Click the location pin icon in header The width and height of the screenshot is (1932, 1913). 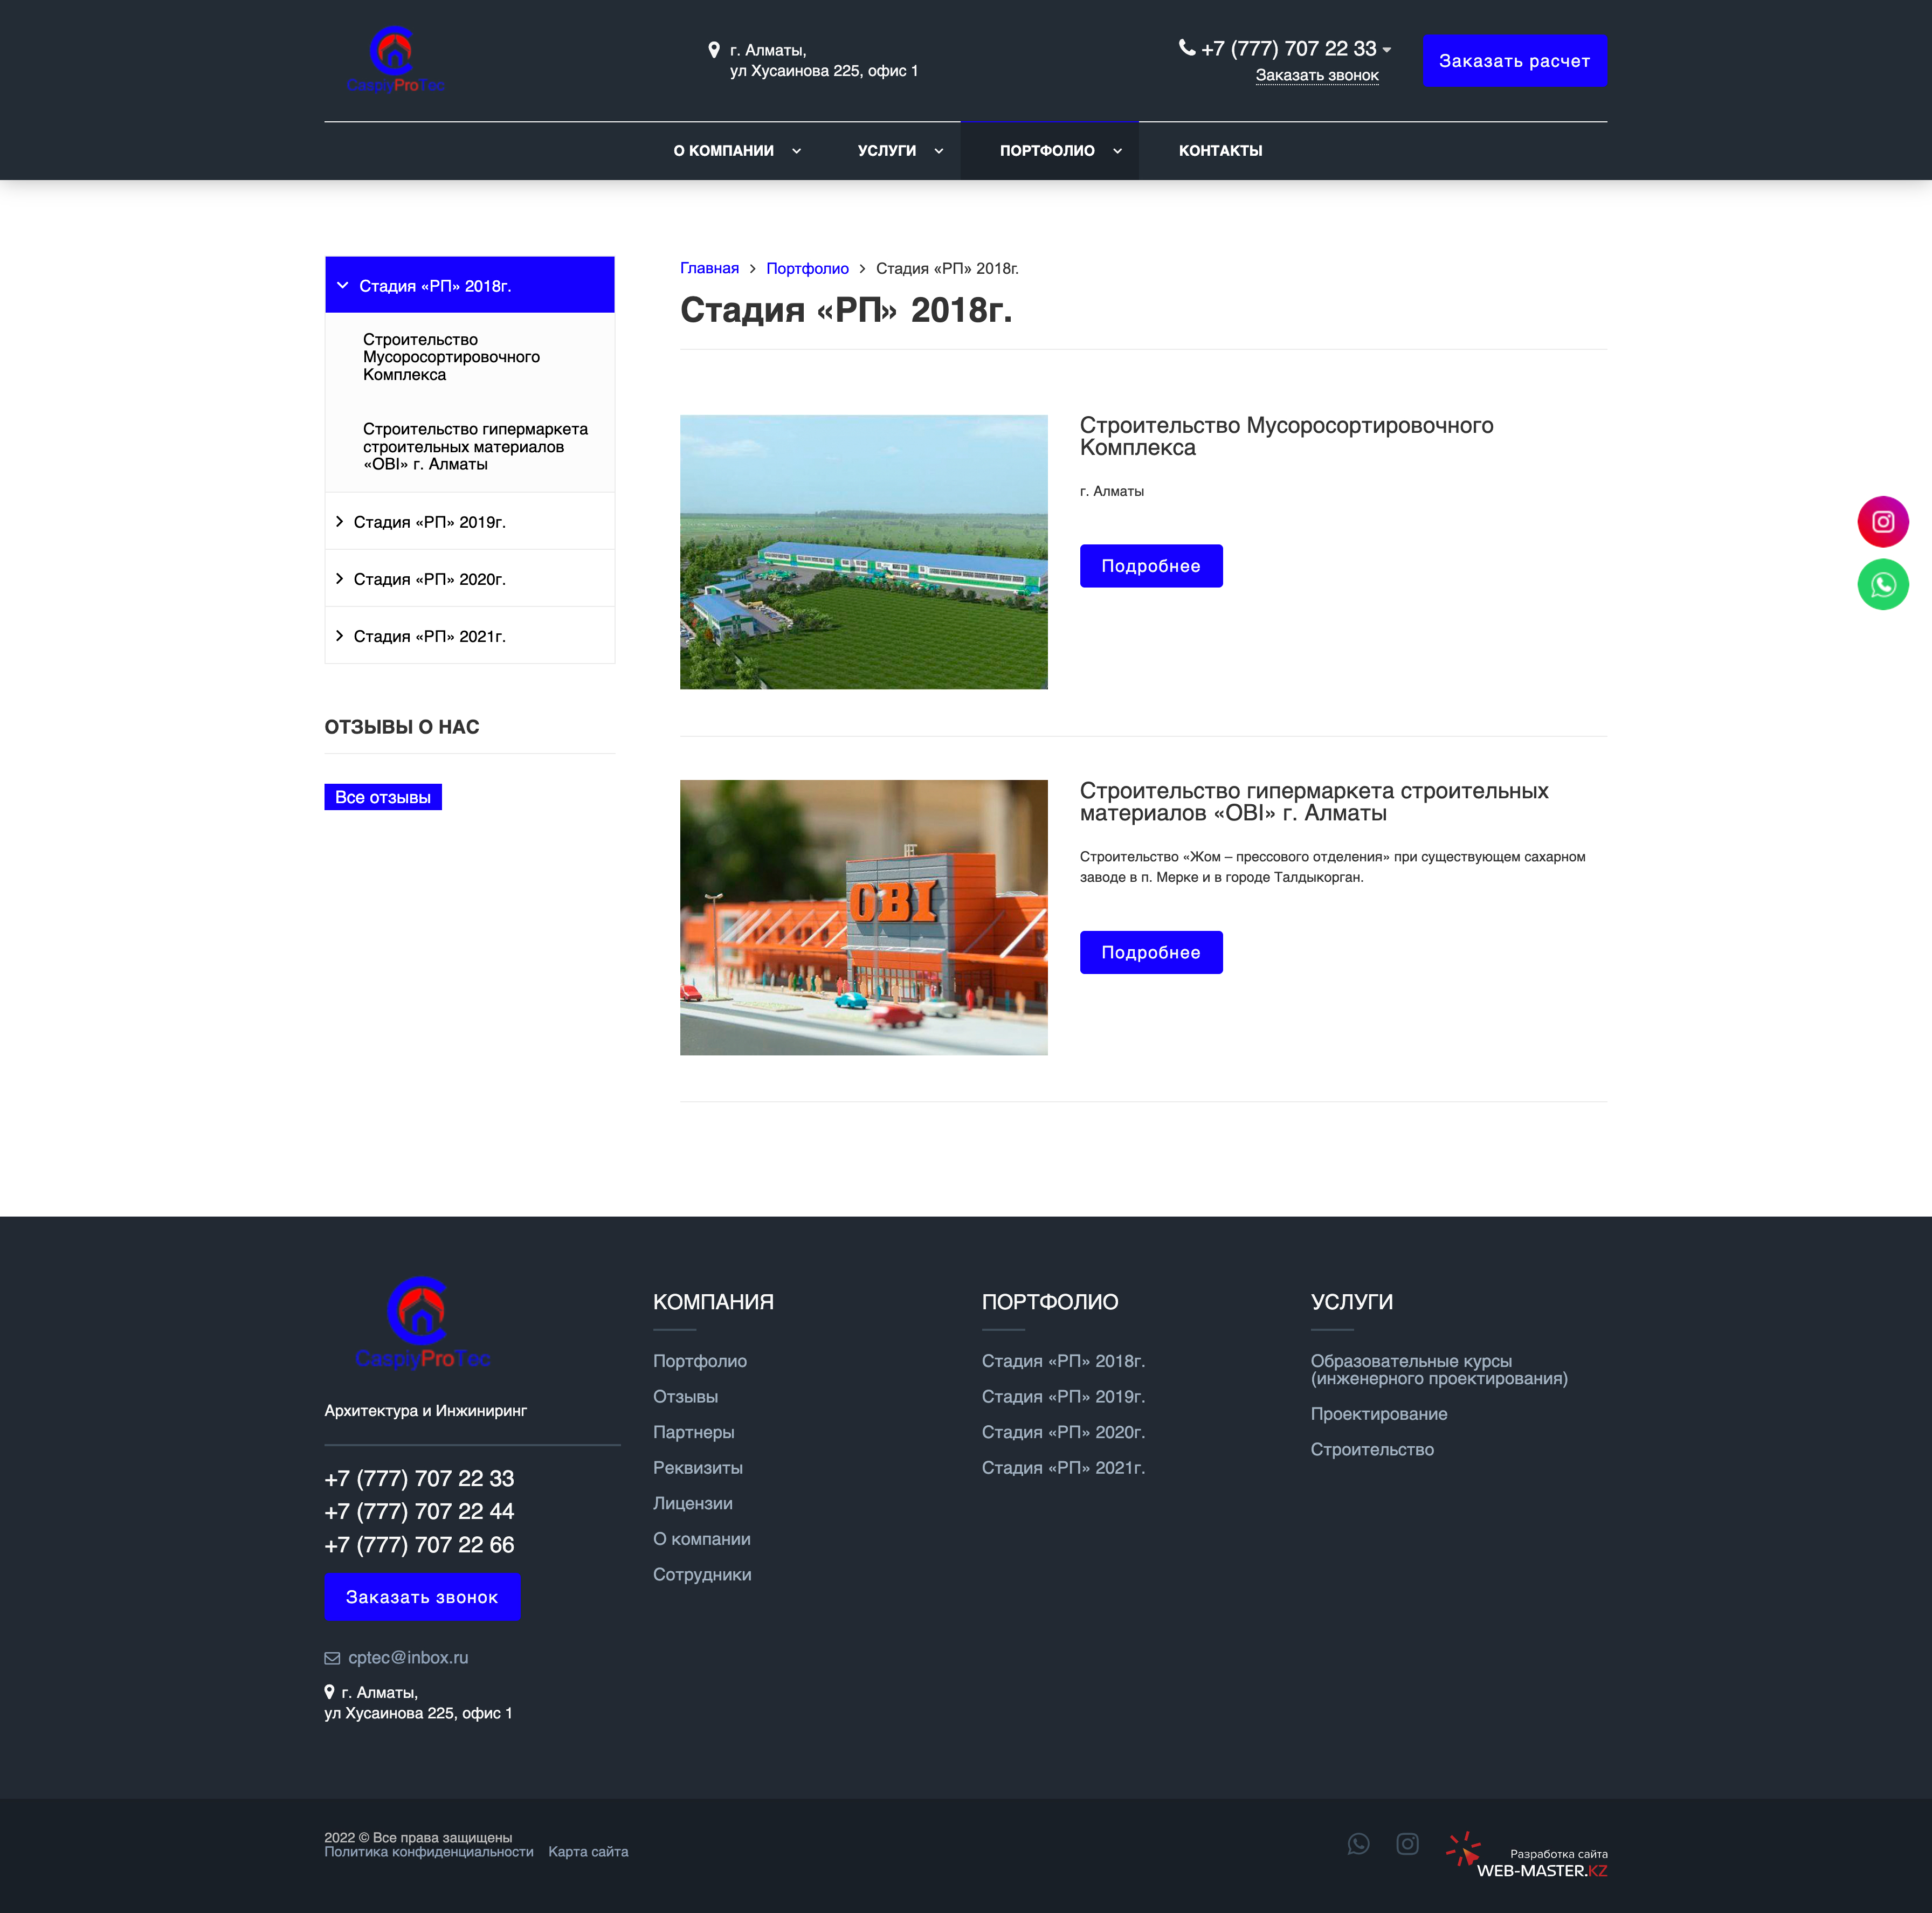click(714, 50)
